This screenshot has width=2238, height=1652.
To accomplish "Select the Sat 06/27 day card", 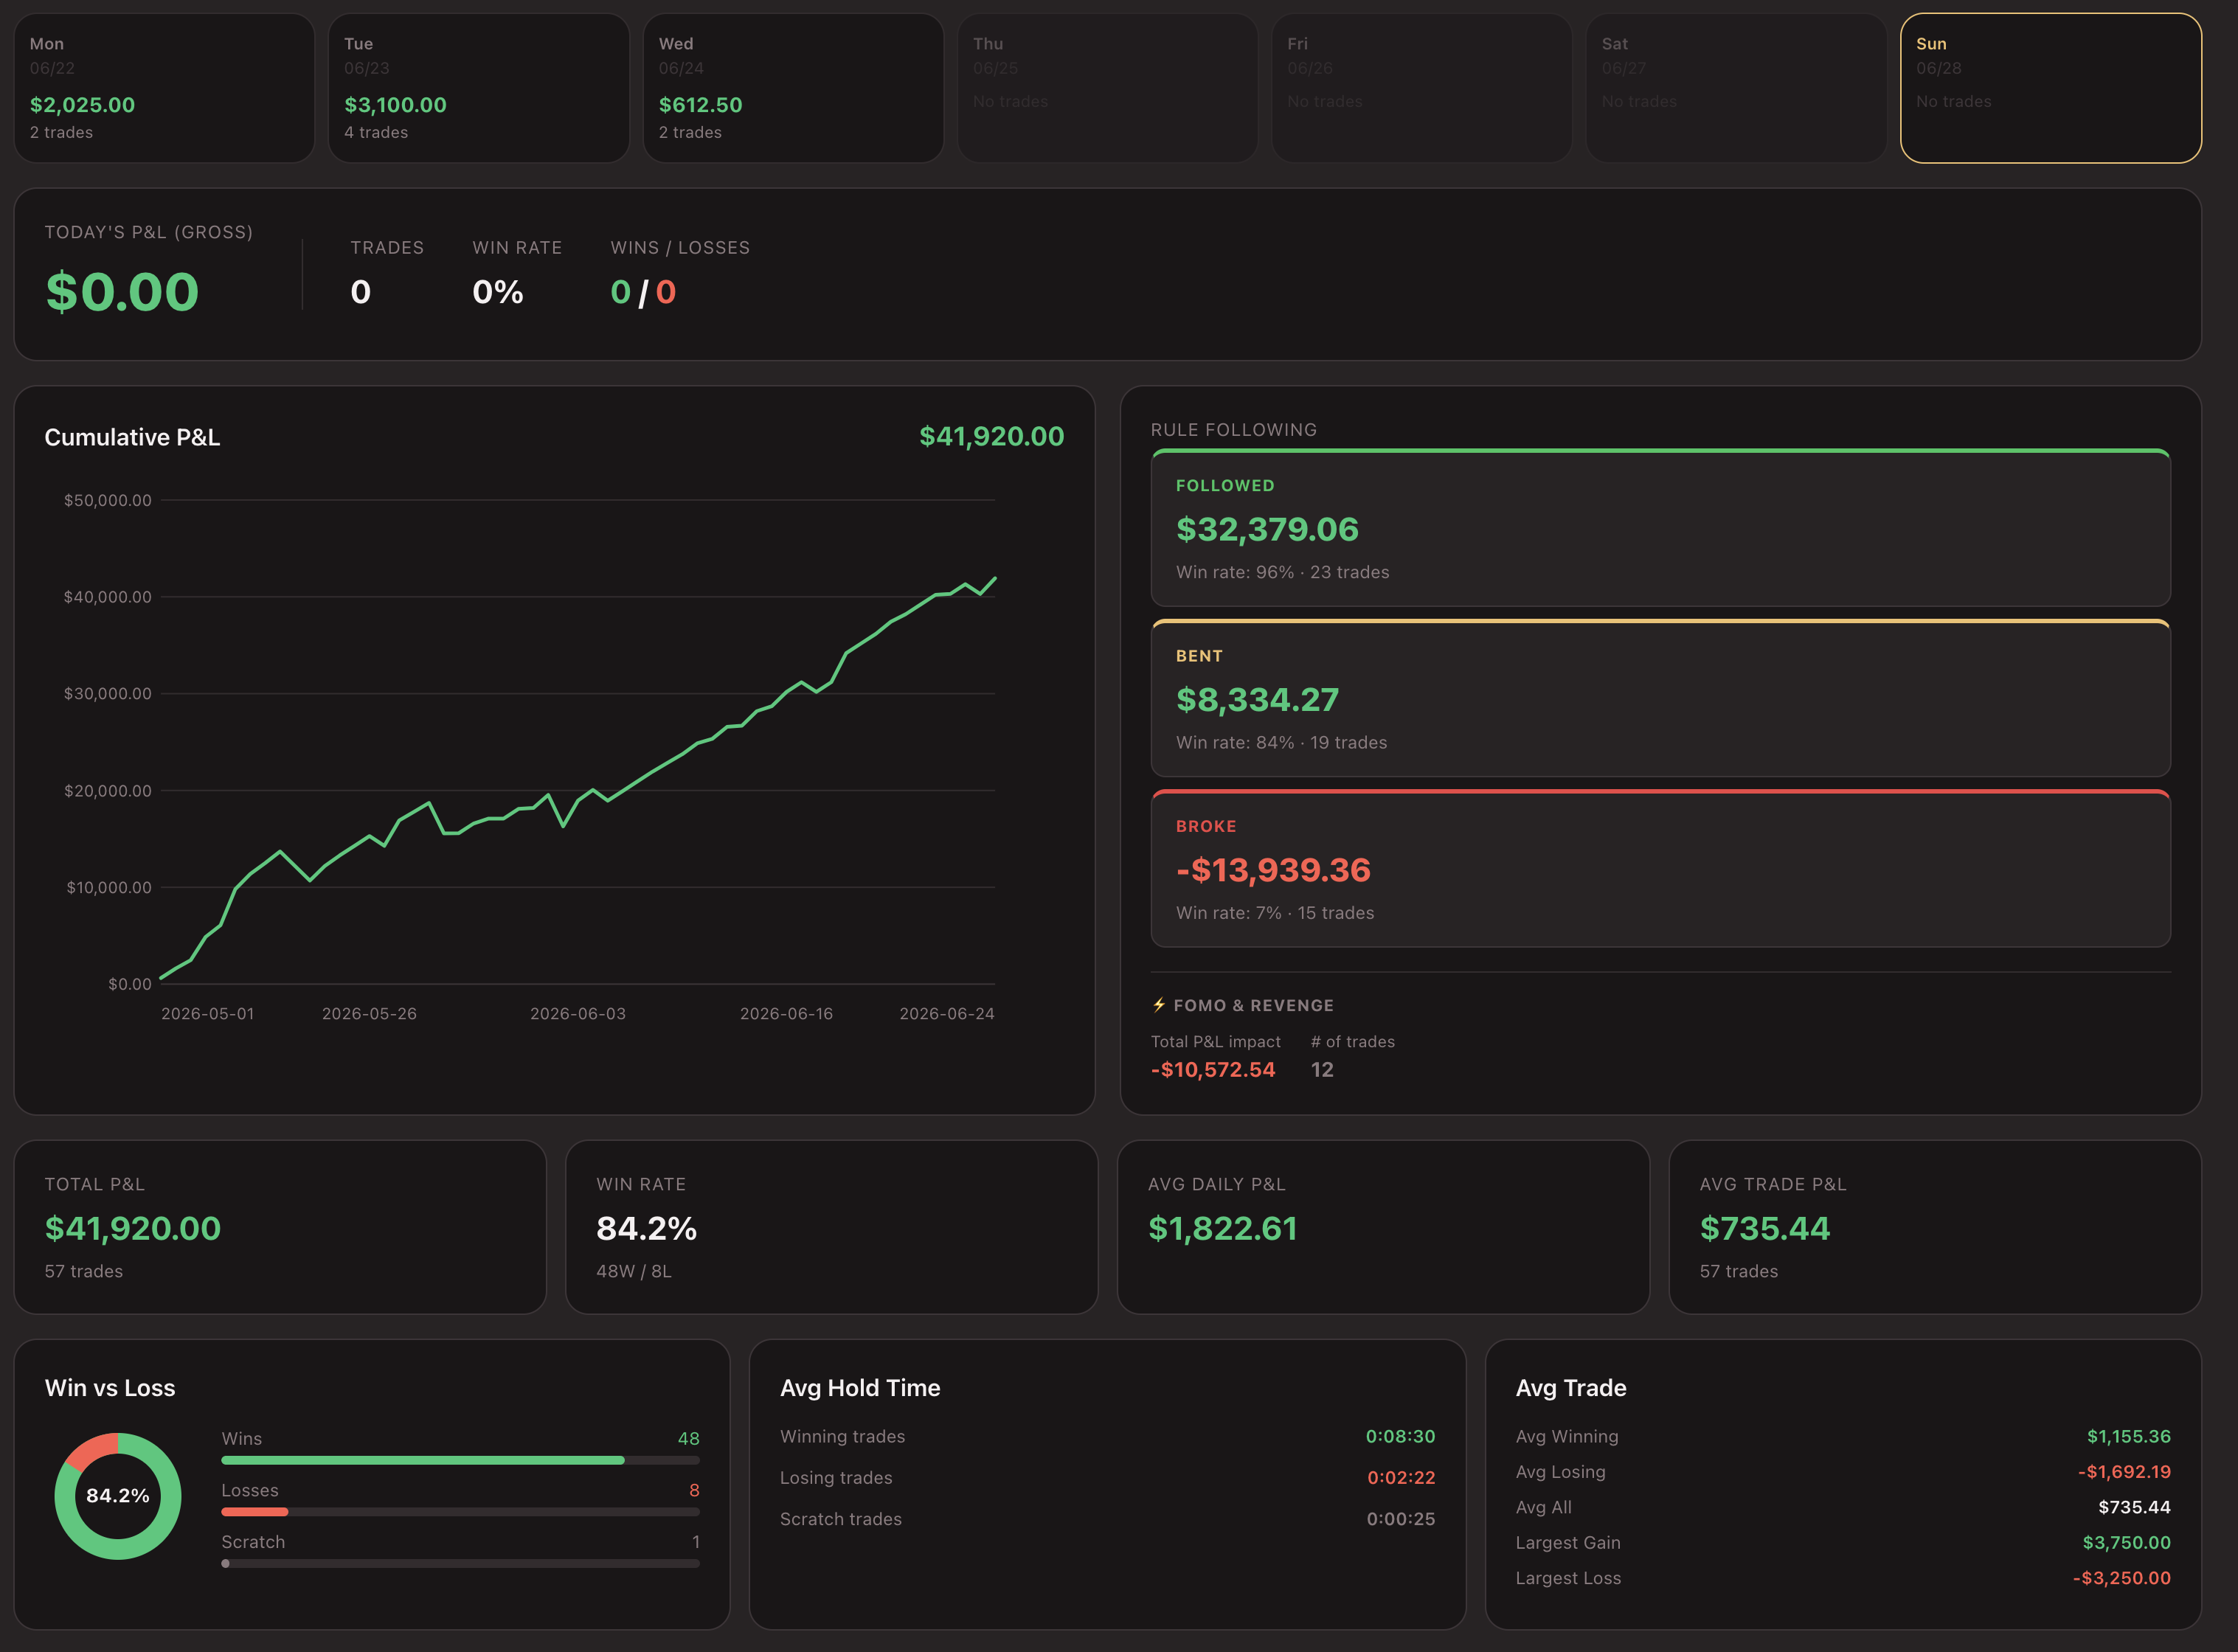I will pyautogui.click(x=1737, y=88).
